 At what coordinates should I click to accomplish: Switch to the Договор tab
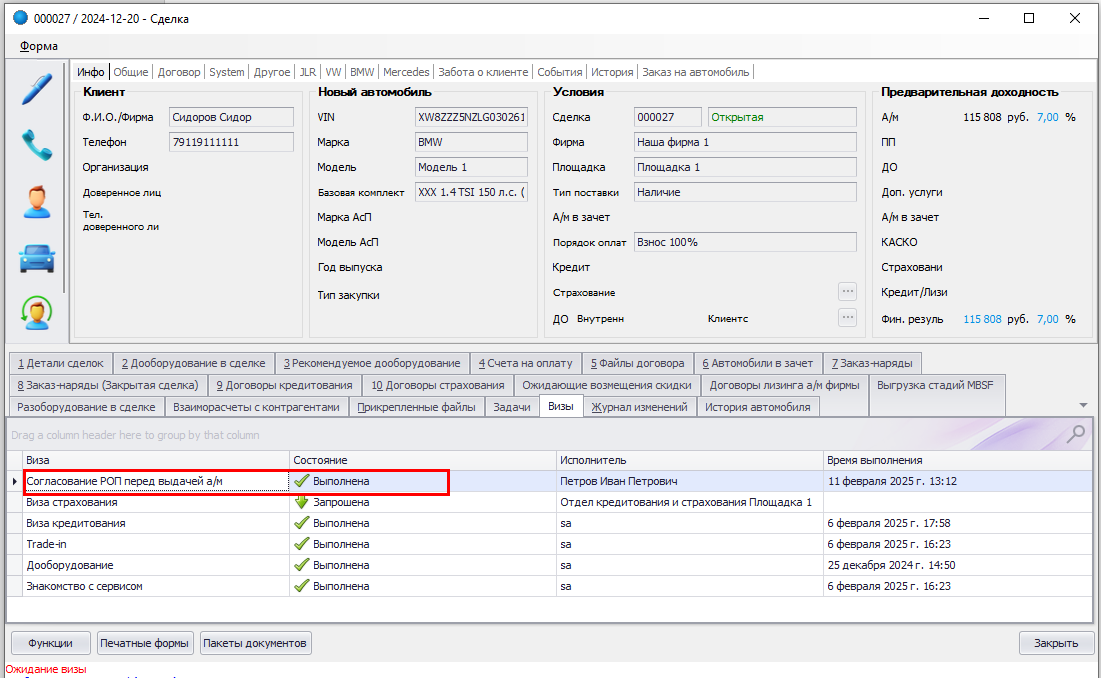[179, 72]
